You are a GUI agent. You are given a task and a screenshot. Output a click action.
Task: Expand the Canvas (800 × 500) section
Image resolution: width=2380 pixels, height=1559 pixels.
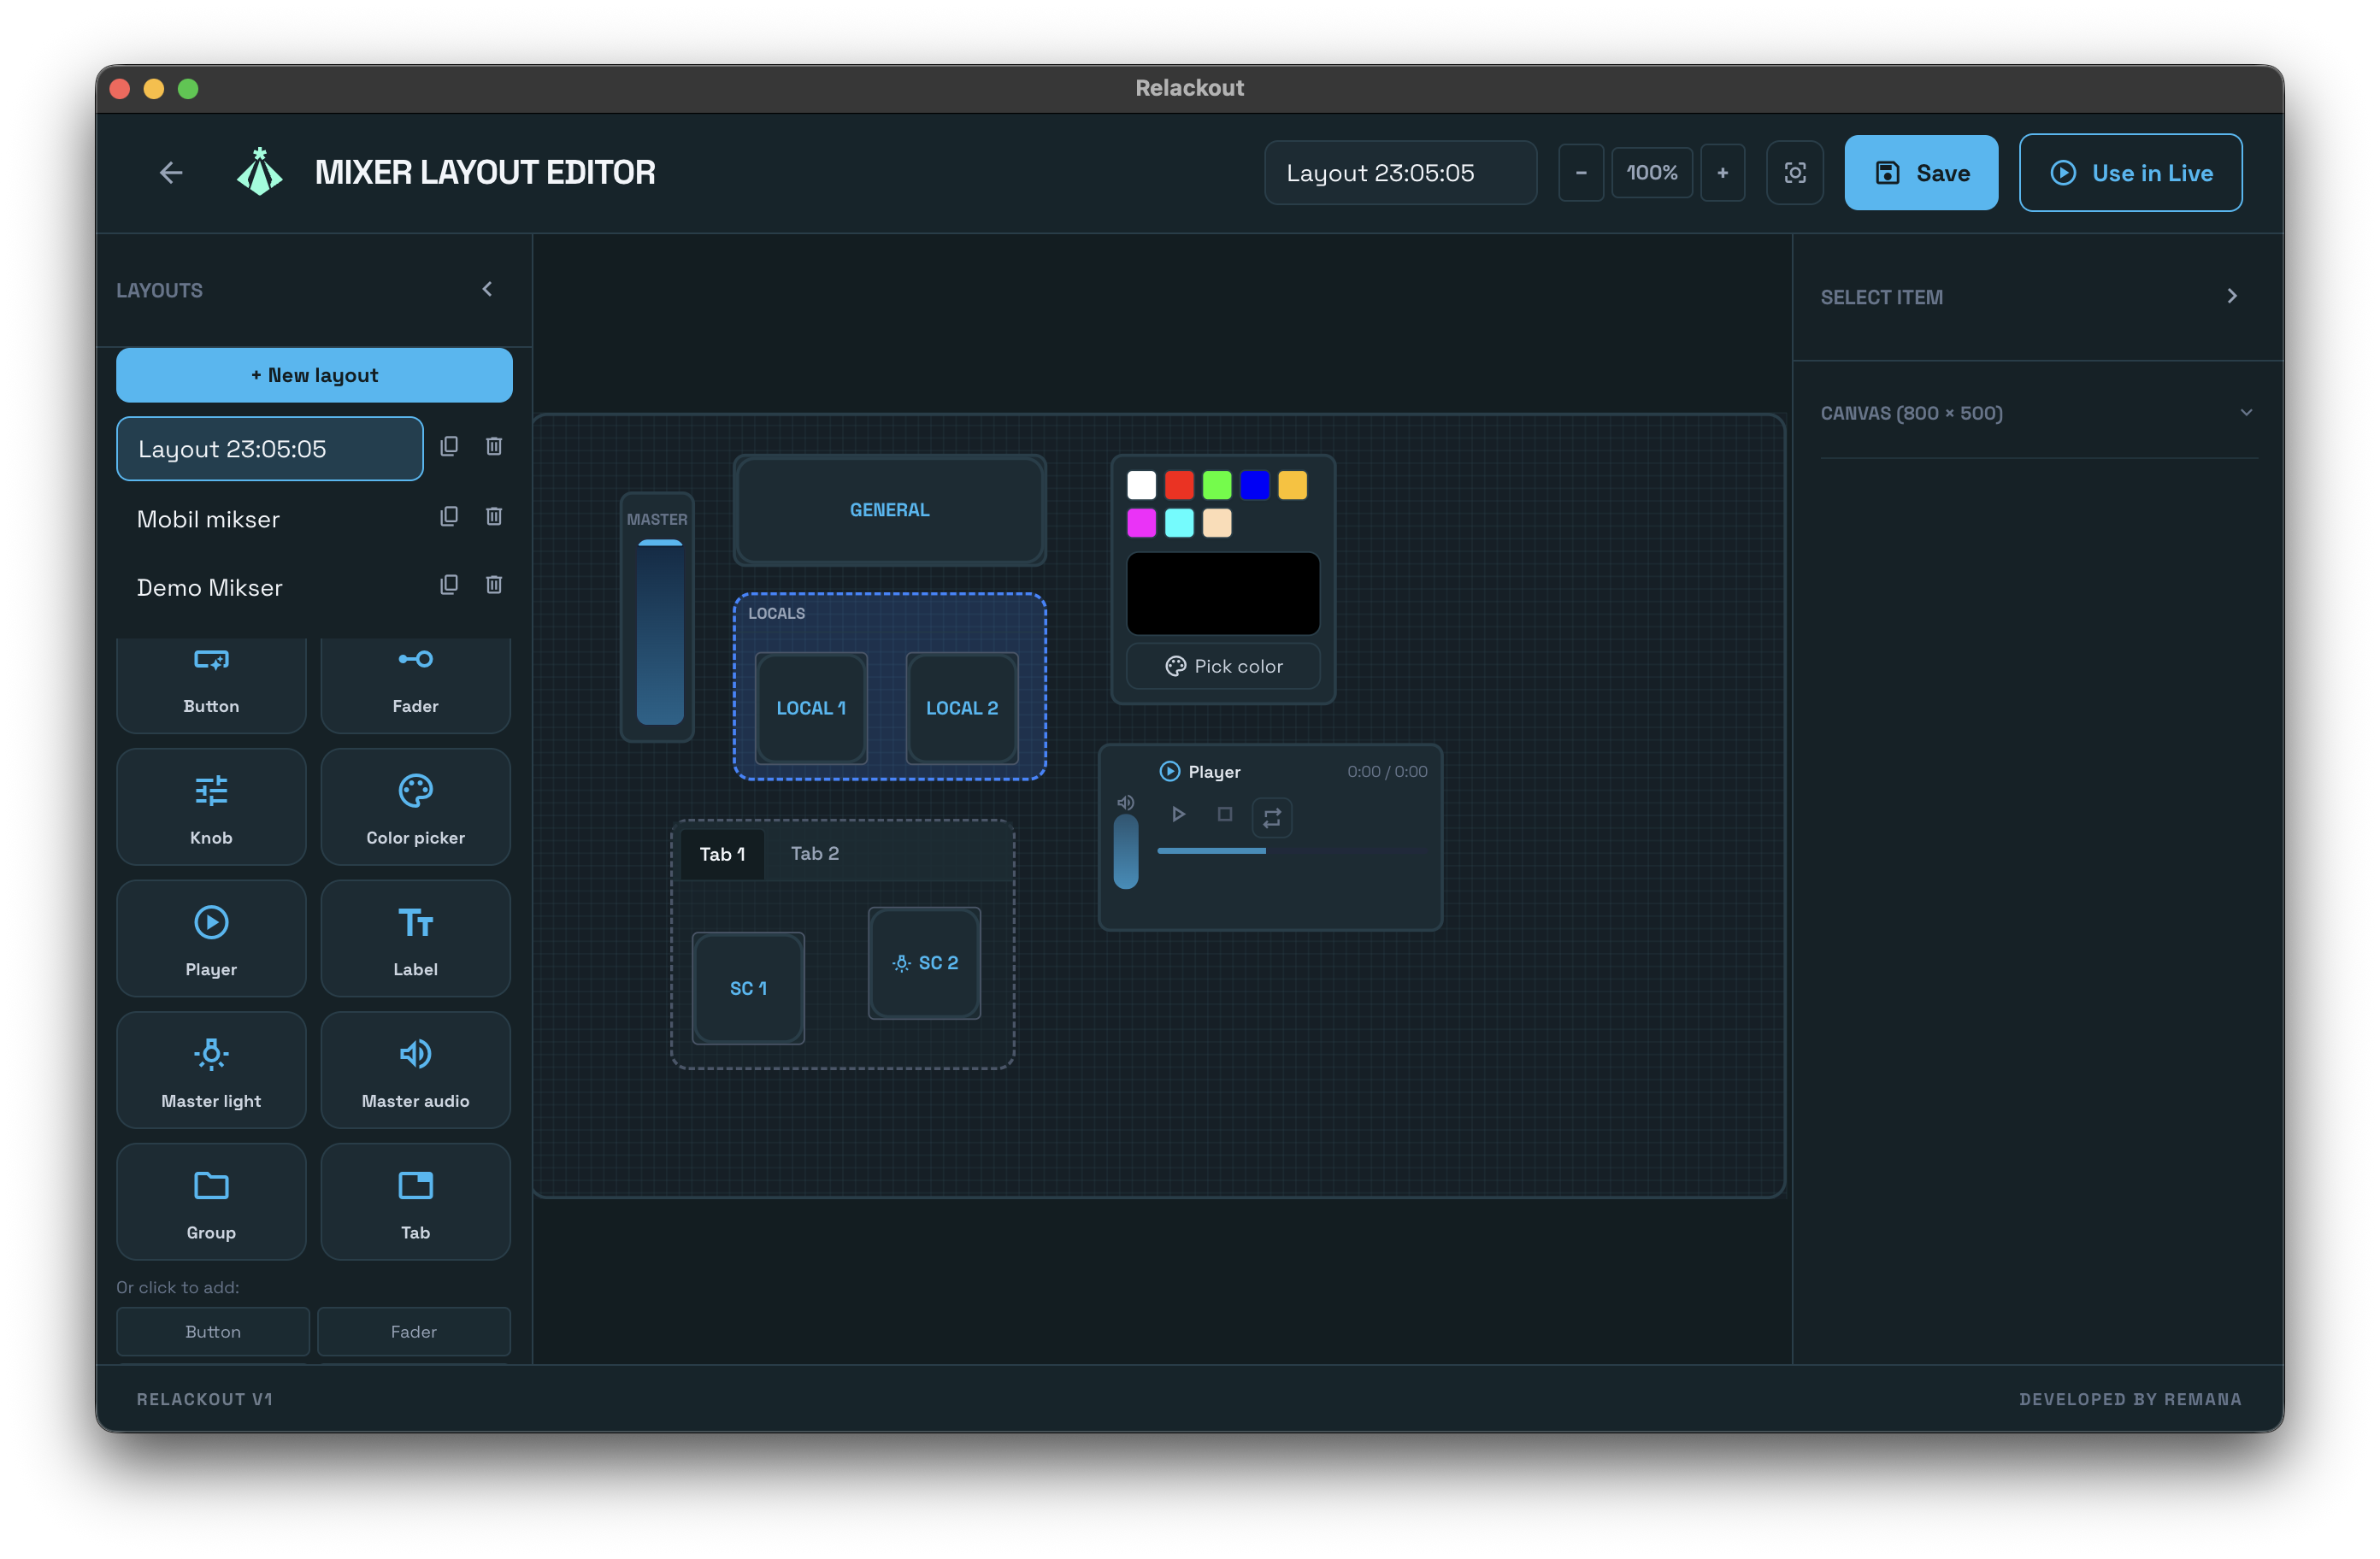pyautogui.click(x=2245, y=412)
